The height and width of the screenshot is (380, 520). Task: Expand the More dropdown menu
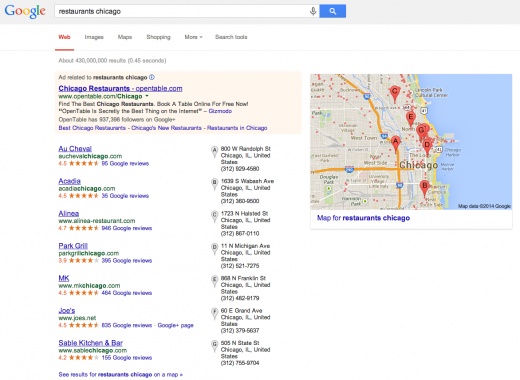[193, 37]
